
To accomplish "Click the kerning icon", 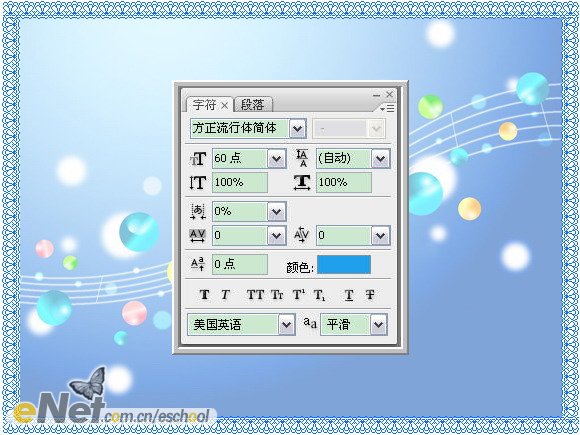I will pos(301,235).
